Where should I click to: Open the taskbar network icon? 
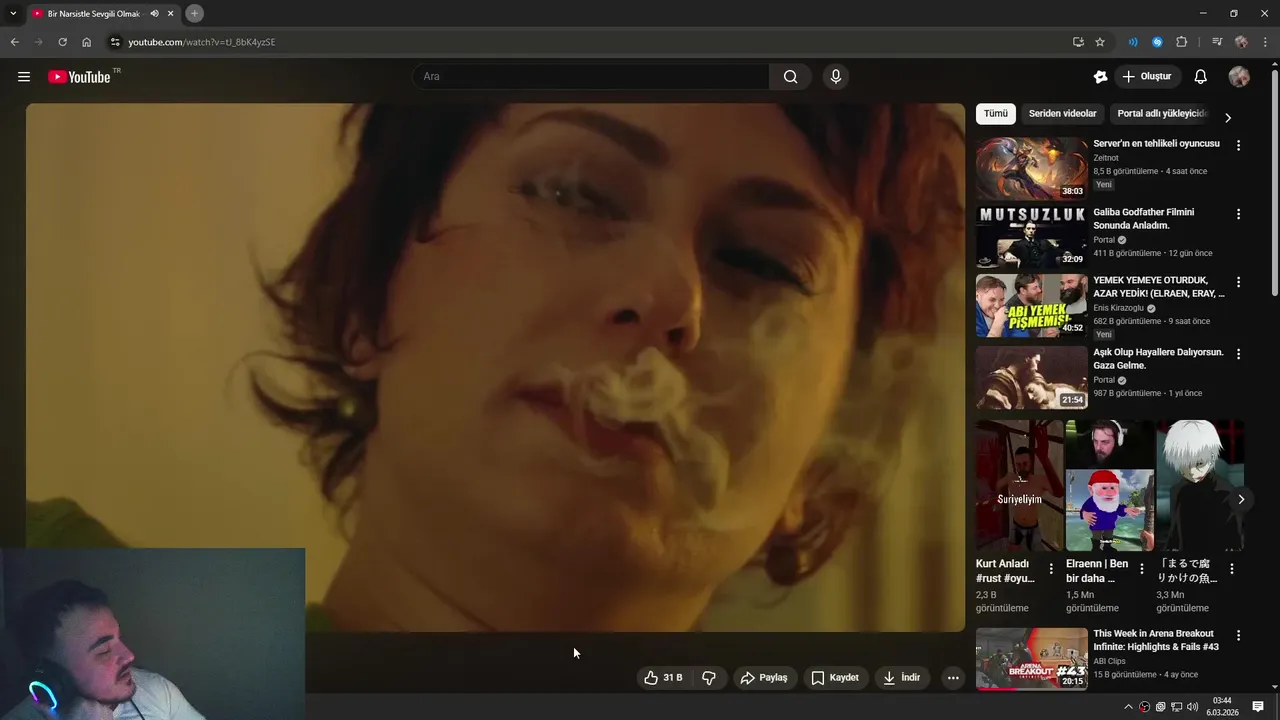pos(1176,707)
